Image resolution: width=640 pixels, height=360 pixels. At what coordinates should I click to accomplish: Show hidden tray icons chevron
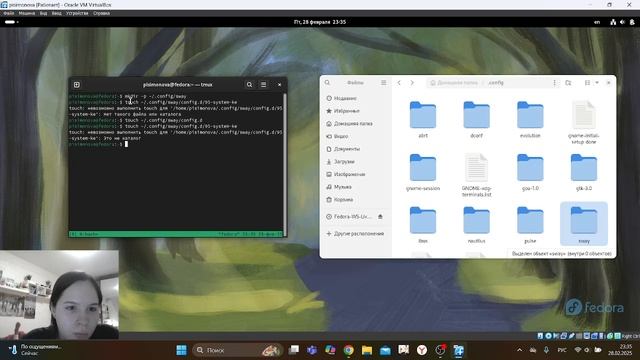(519, 350)
